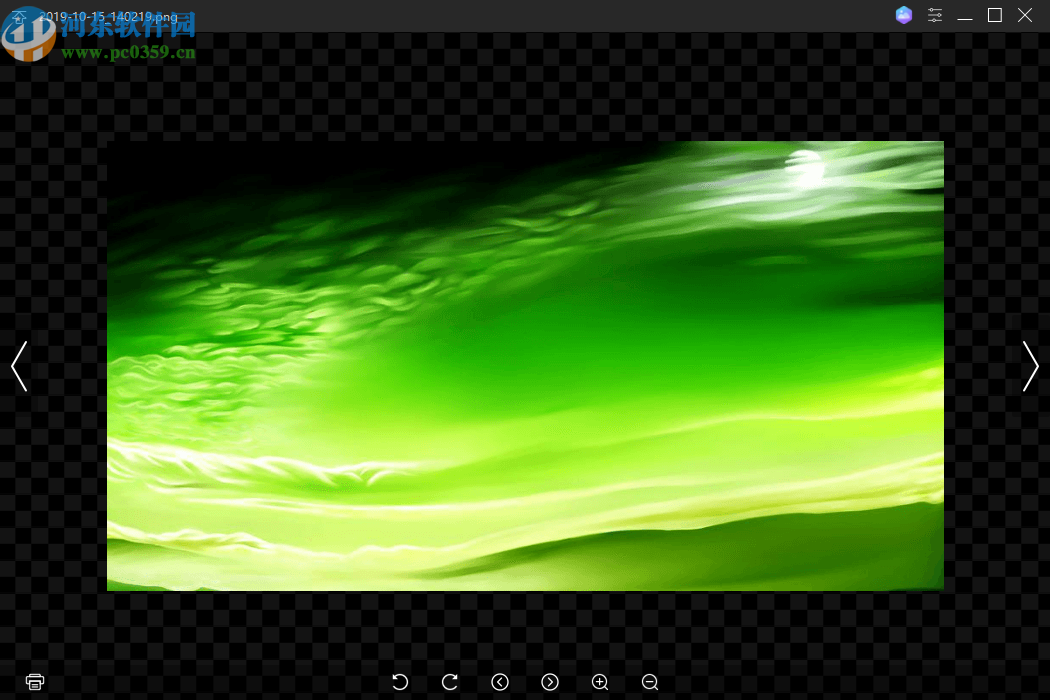Image resolution: width=1050 pixels, height=700 pixels.
Task: Close the image viewer window
Action: [1025, 15]
